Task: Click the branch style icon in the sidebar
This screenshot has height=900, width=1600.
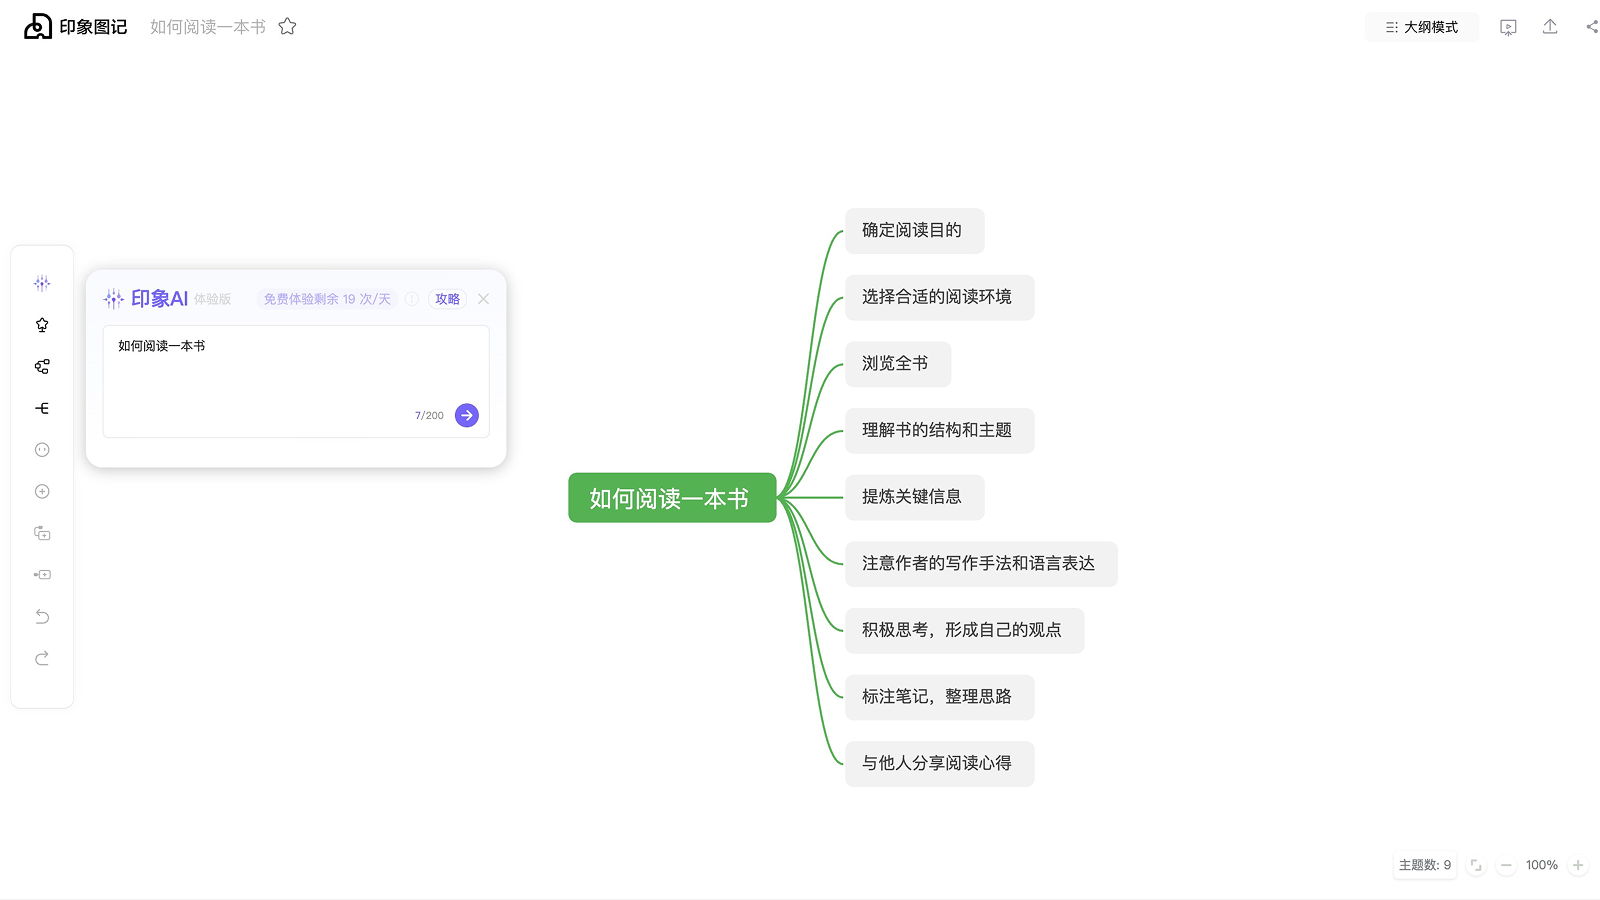Action: click(x=42, y=408)
